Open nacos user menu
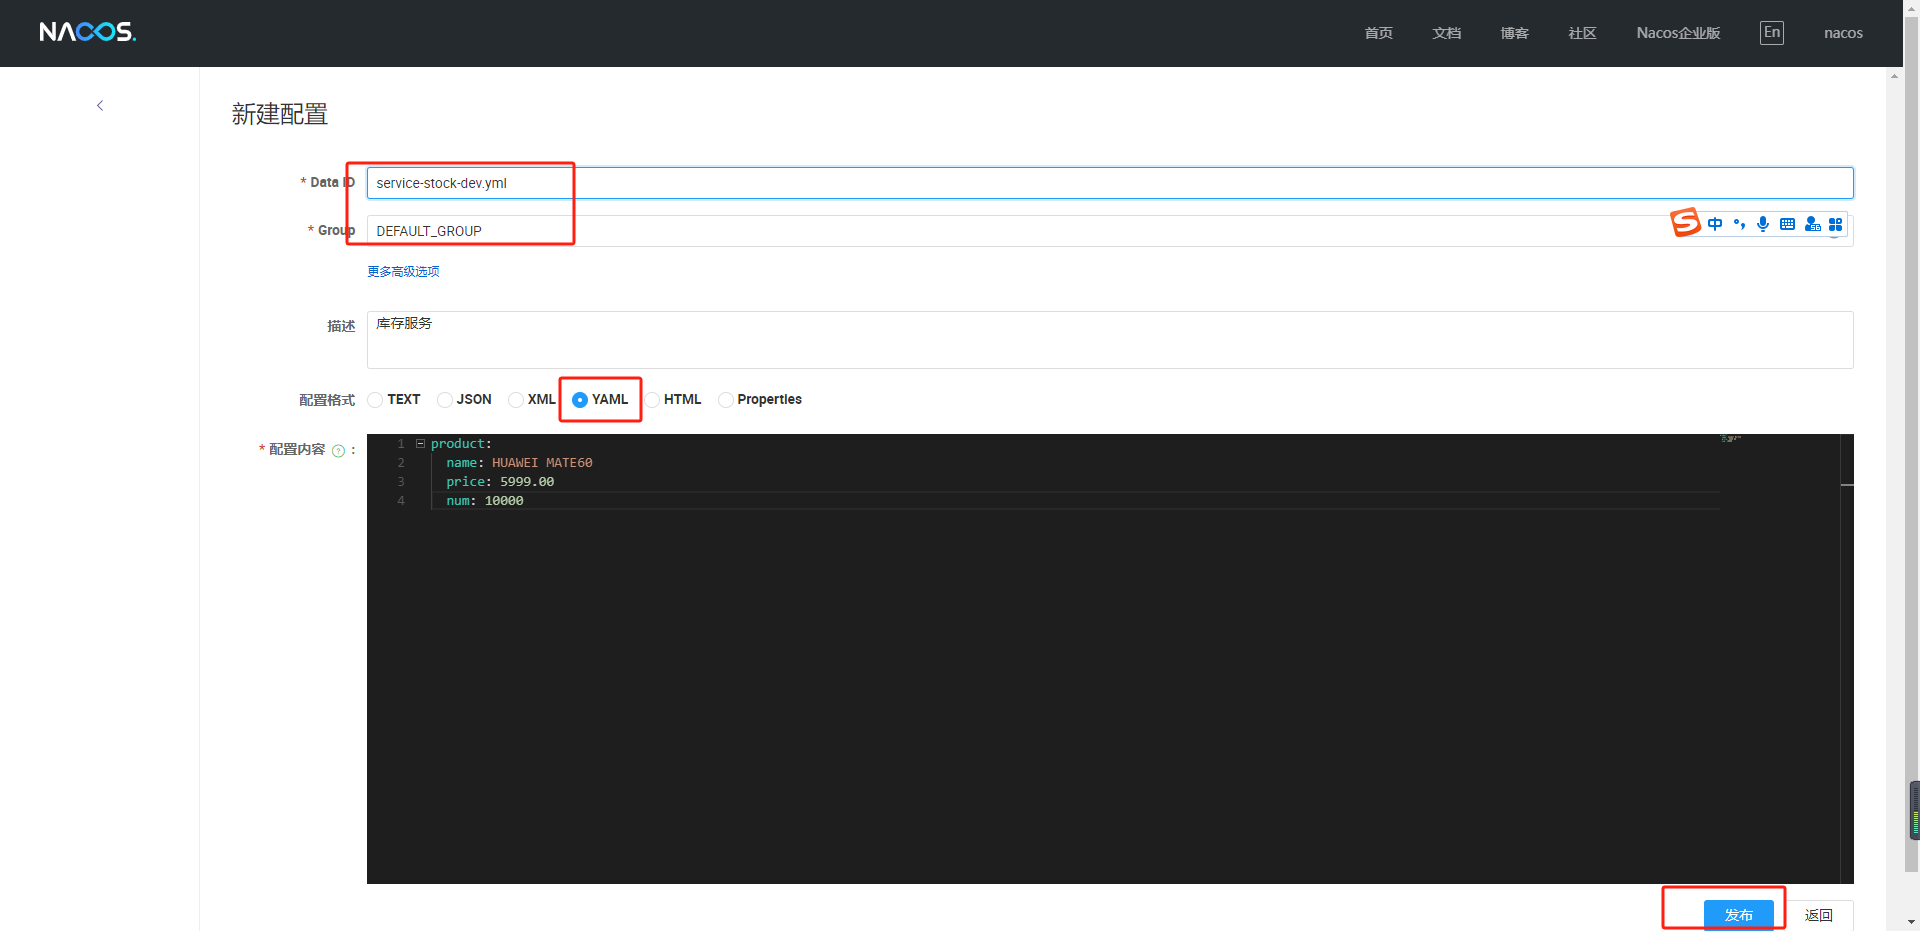Viewport: 1920px width, 931px height. (x=1843, y=33)
